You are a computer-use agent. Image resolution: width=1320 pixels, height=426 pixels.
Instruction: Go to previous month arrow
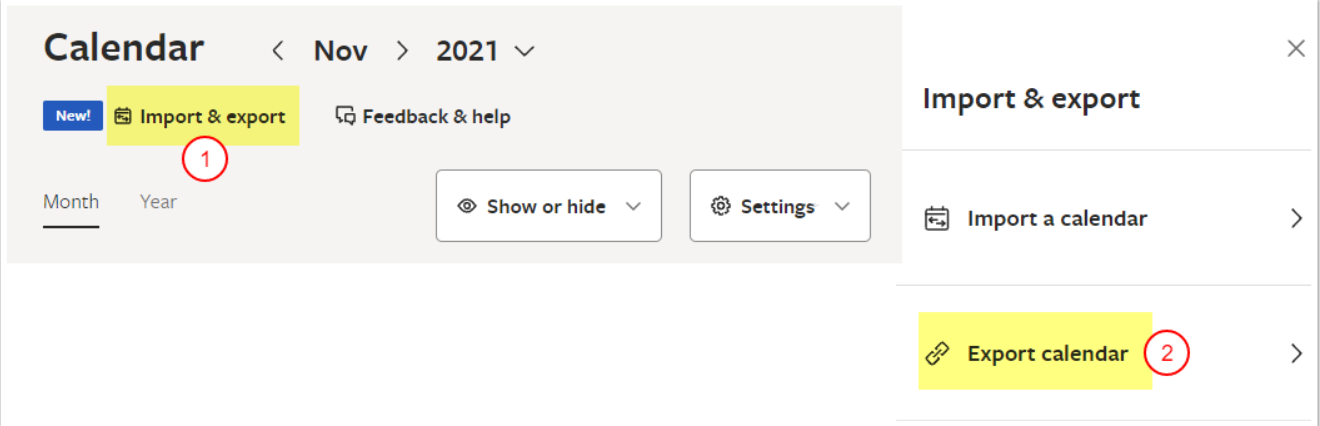279,51
